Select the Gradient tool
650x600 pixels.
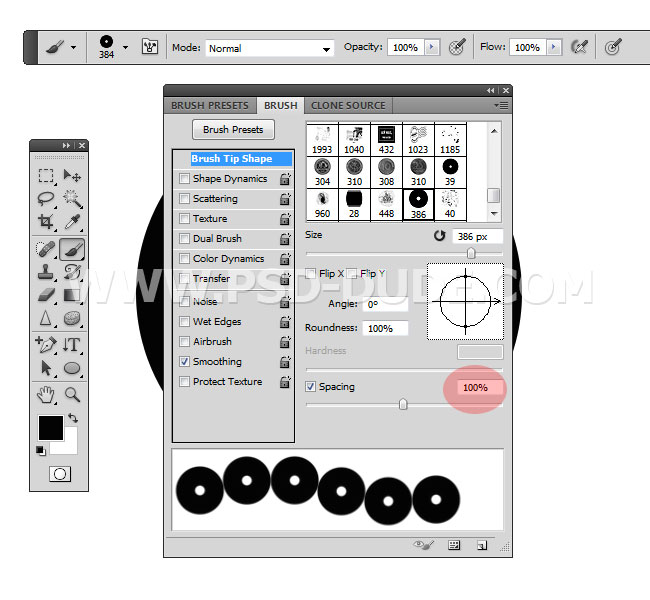point(72,295)
